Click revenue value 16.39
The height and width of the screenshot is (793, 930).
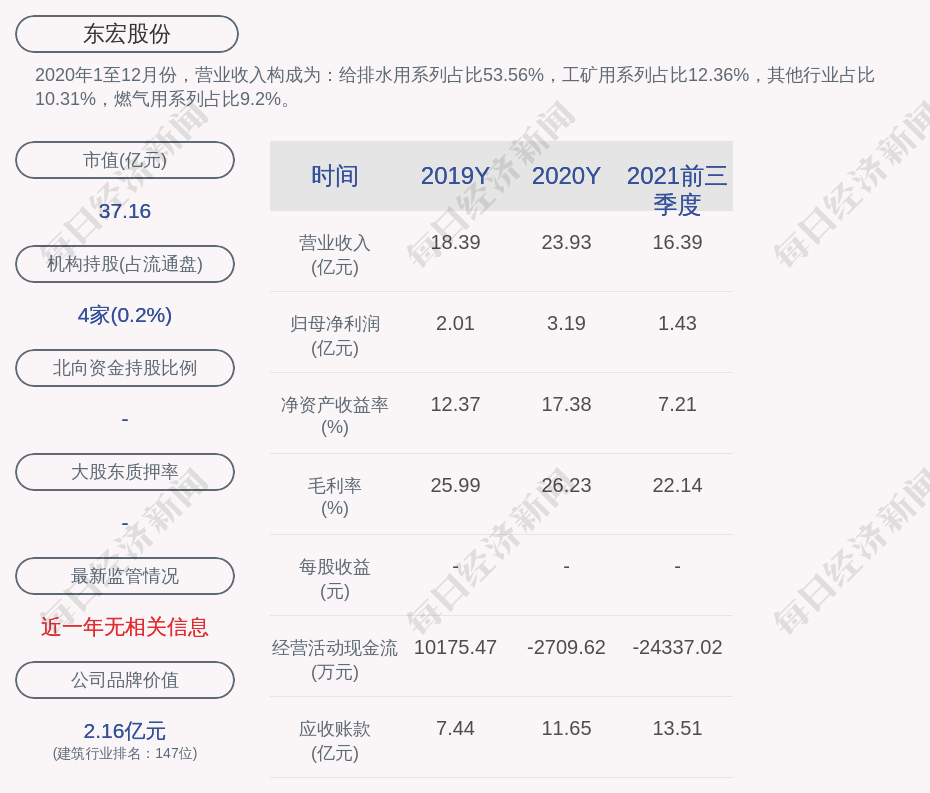pos(677,243)
